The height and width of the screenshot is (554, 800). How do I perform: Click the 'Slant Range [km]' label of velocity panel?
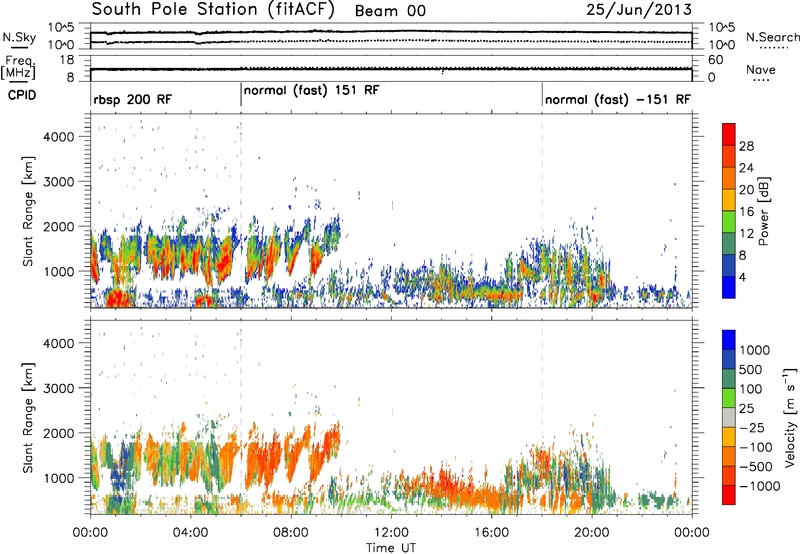pyautogui.click(x=28, y=418)
